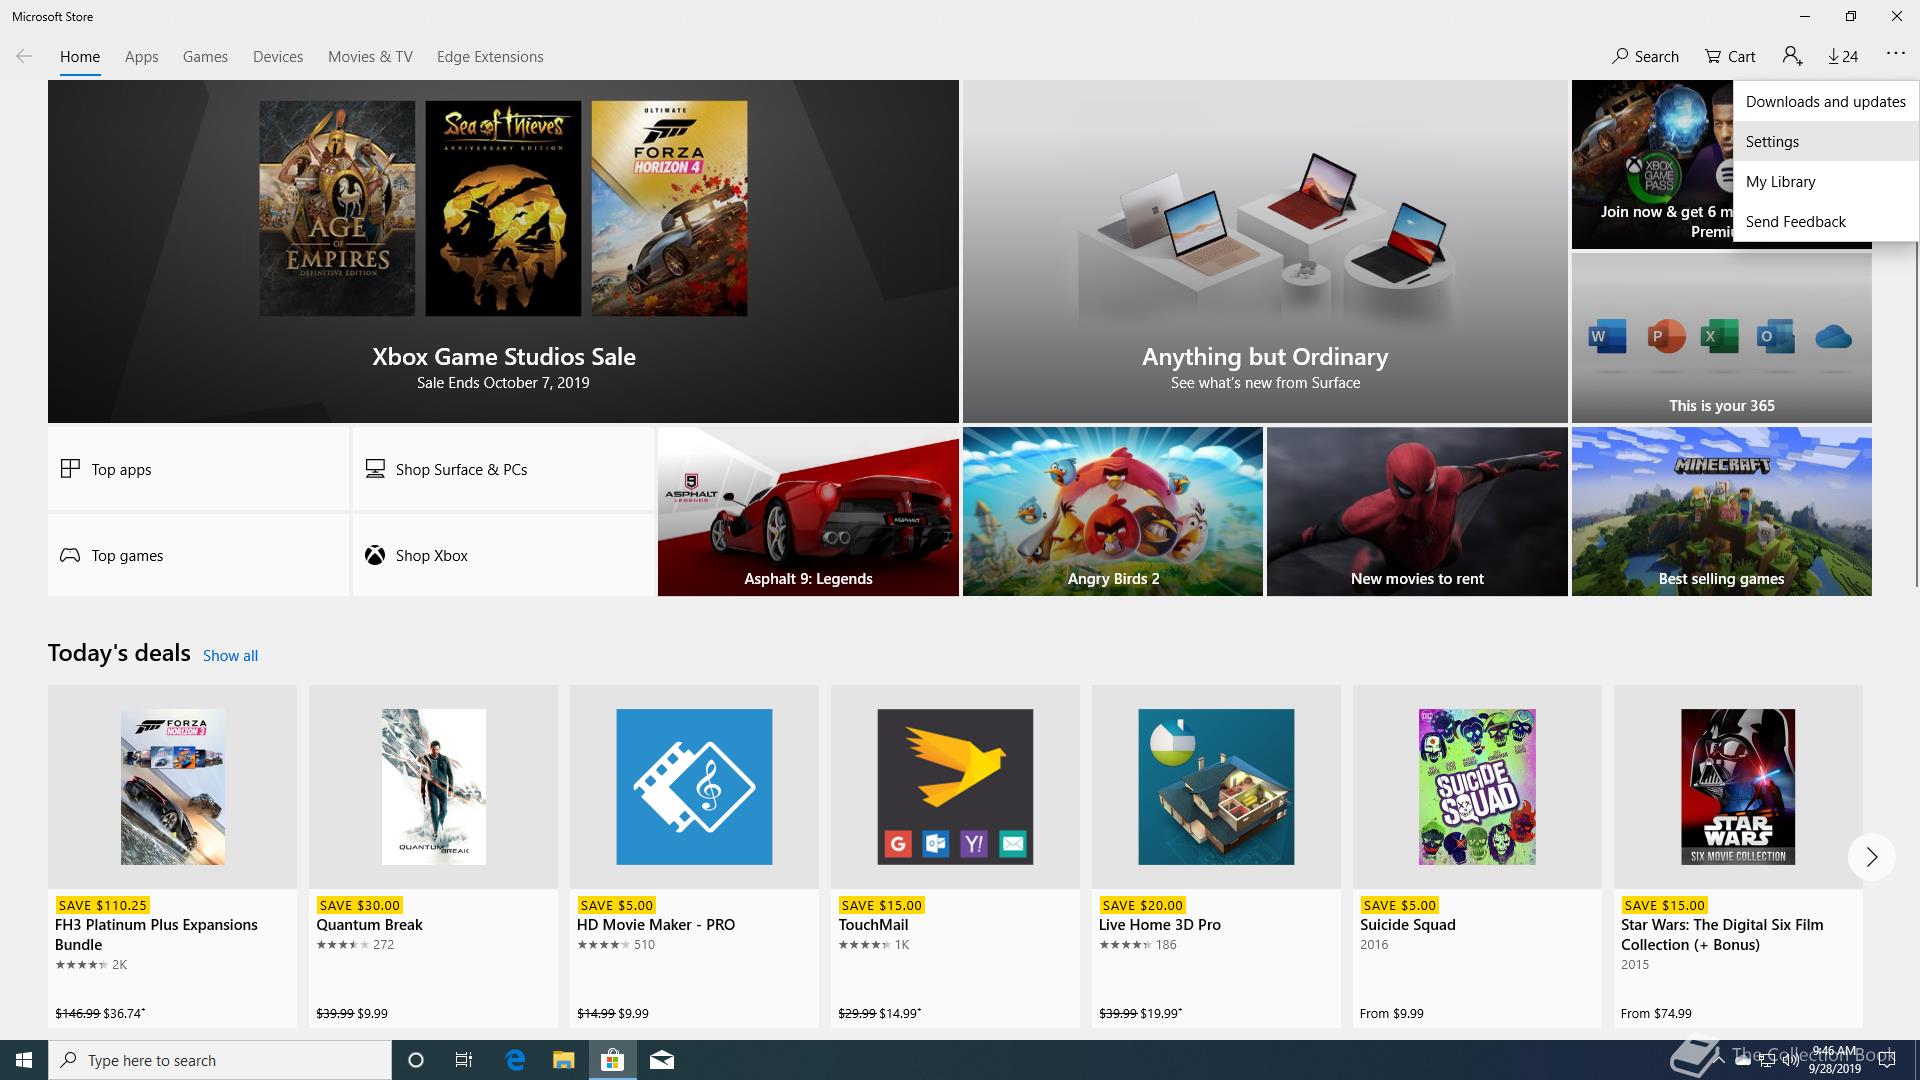Open the Angry Birds 2 tile
Viewport: 1920px width, 1080px height.
1112,512
